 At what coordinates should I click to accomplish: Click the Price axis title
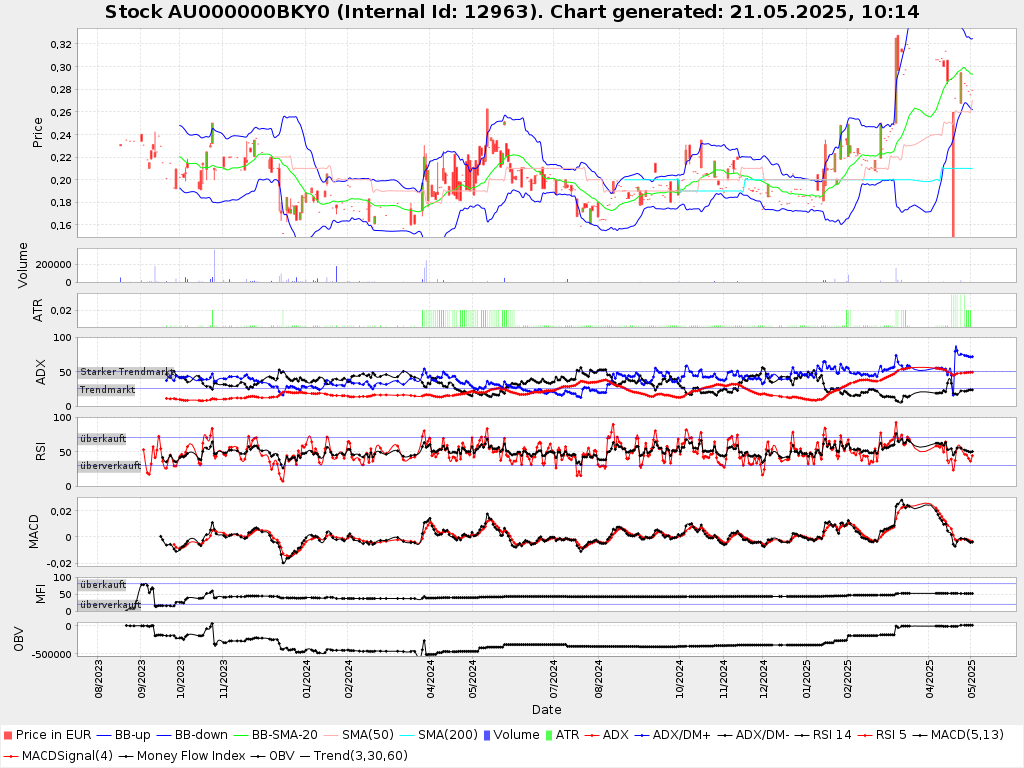(38, 133)
